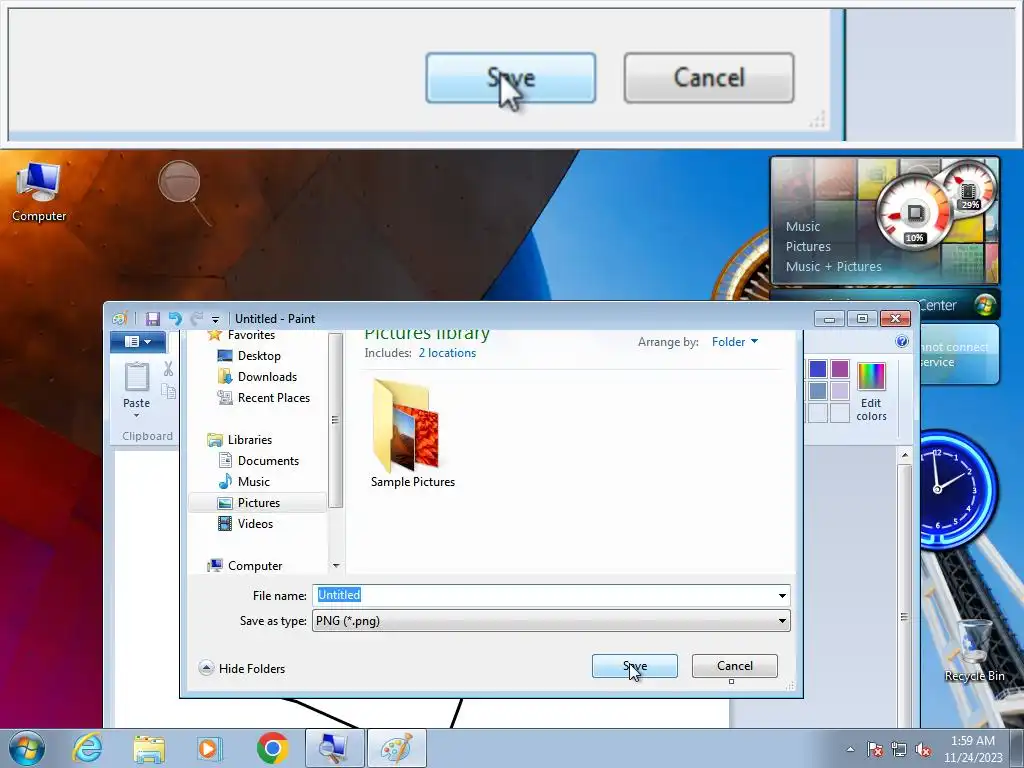Image resolution: width=1024 pixels, height=768 pixels.
Task: Open the Customize Quick Access Toolbar arrow
Action: click(215, 319)
